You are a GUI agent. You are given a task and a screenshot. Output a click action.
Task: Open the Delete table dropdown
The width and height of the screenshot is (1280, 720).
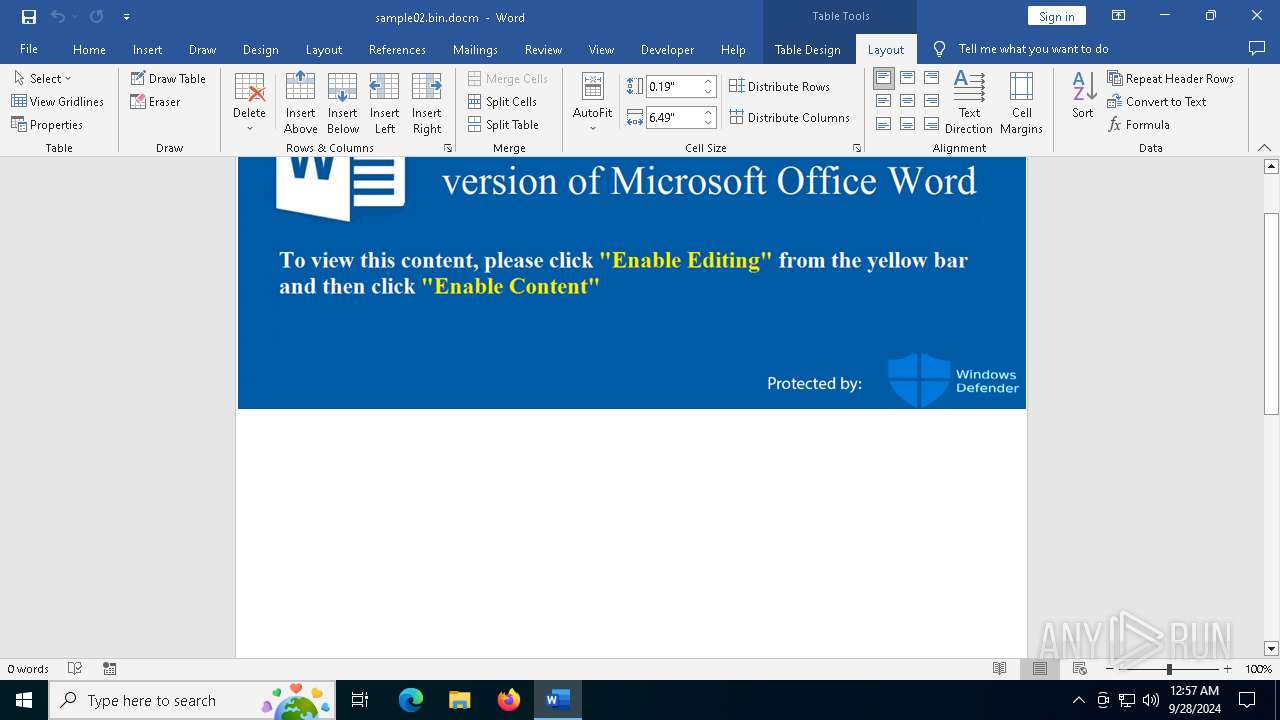(x=249, y=103)
